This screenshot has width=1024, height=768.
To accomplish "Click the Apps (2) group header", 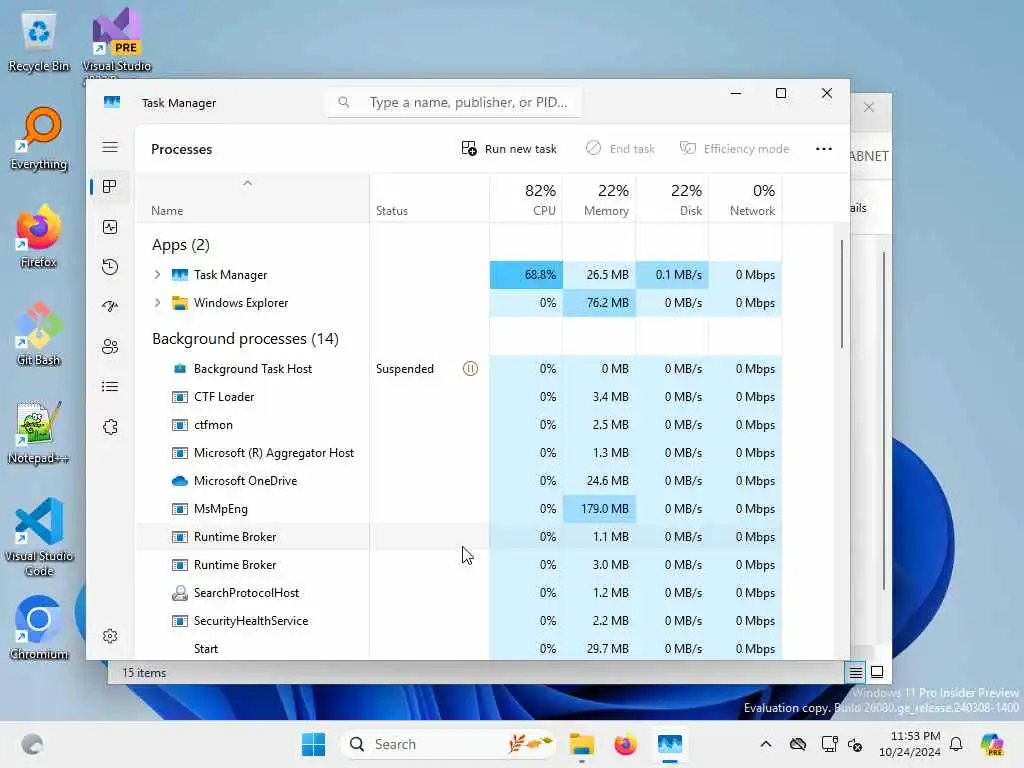I will pos(181,245).
